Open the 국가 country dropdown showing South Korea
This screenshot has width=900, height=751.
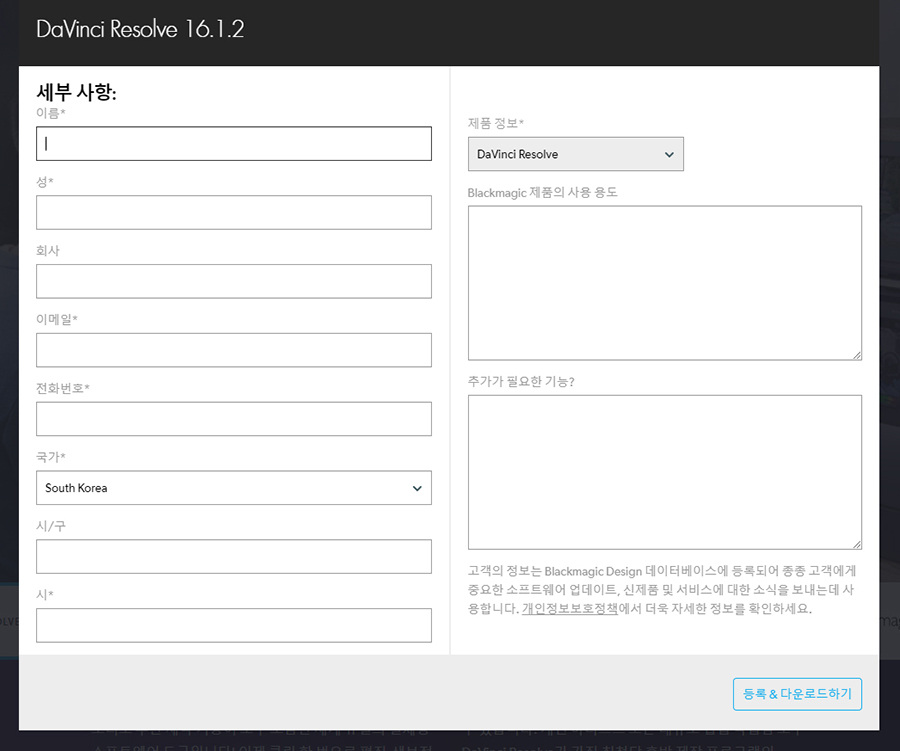[x=234, y=488]
